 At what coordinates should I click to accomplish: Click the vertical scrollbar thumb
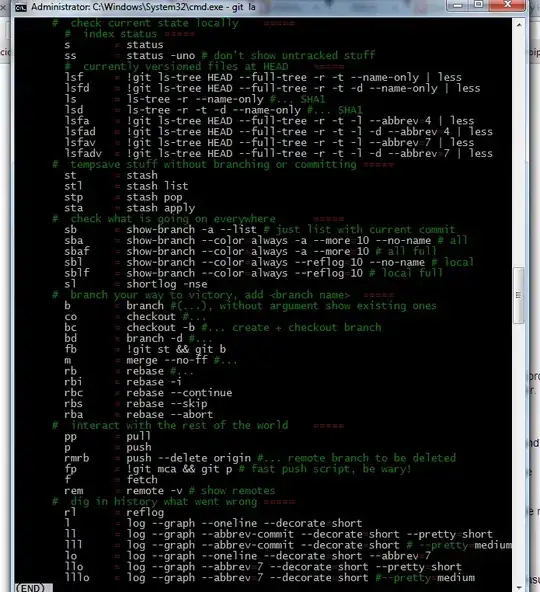519,295
